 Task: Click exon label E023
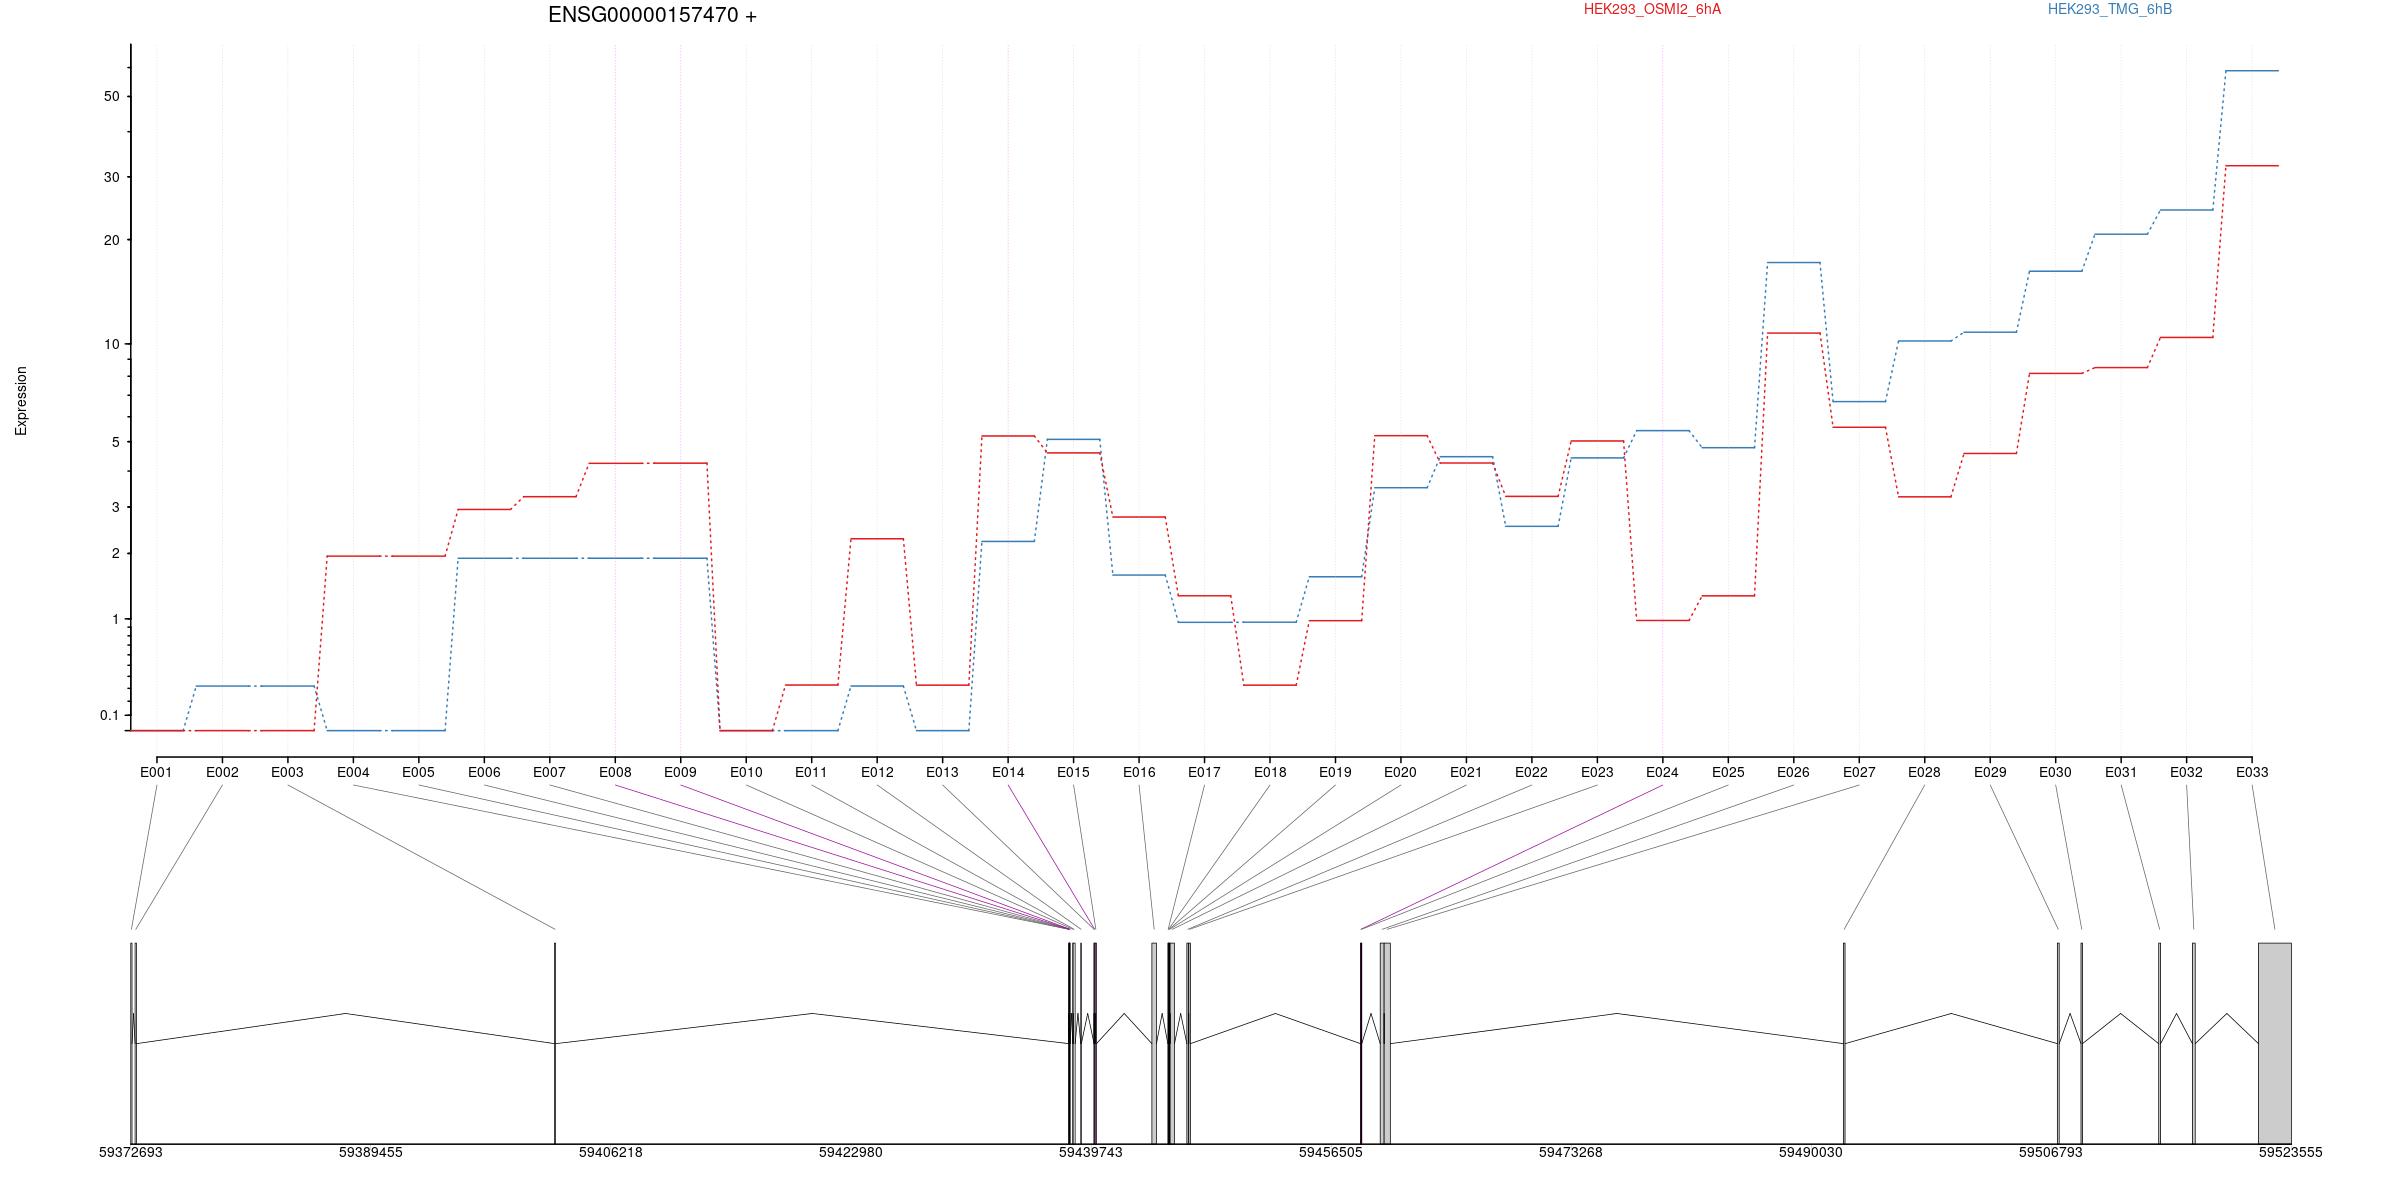[1597, 772]
